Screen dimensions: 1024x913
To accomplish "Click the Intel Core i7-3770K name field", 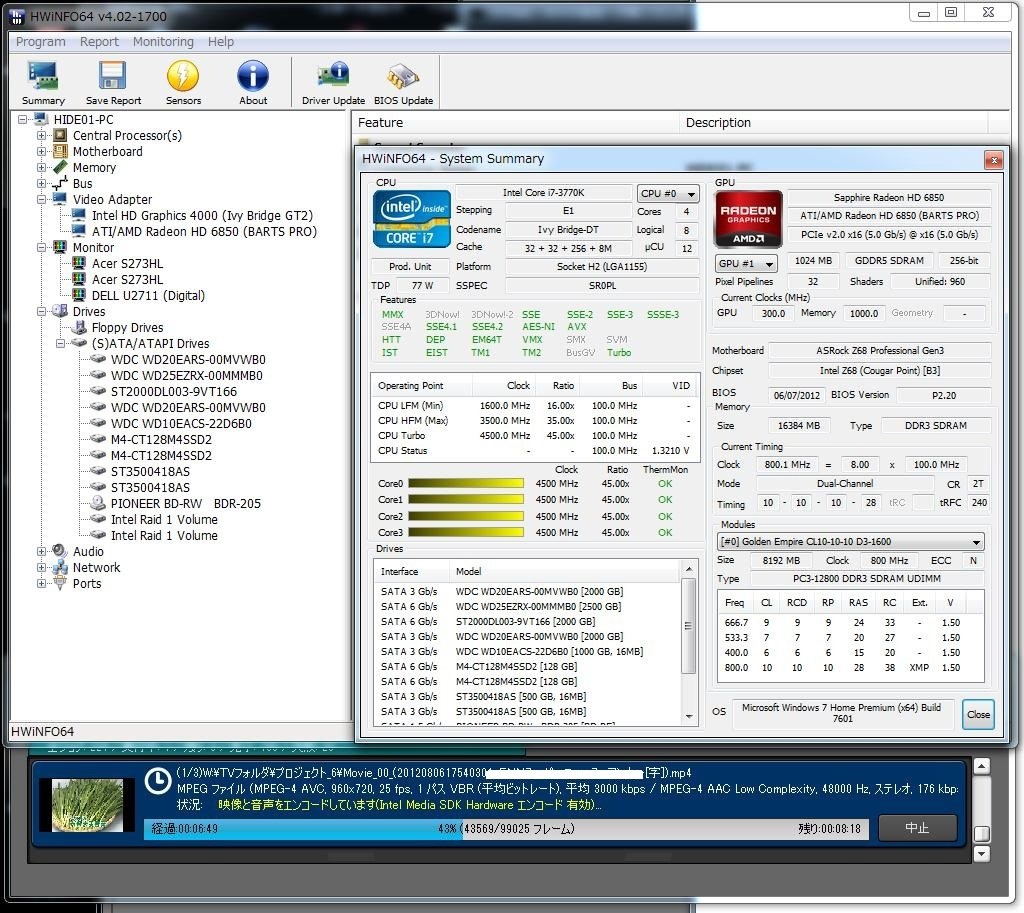I will pos(543,193).
